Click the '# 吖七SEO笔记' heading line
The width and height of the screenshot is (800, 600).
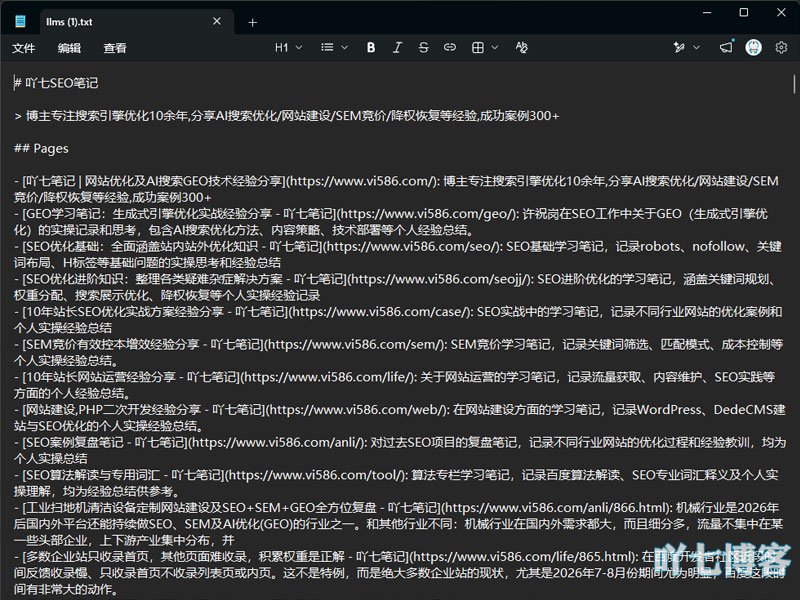click(56, 83)
